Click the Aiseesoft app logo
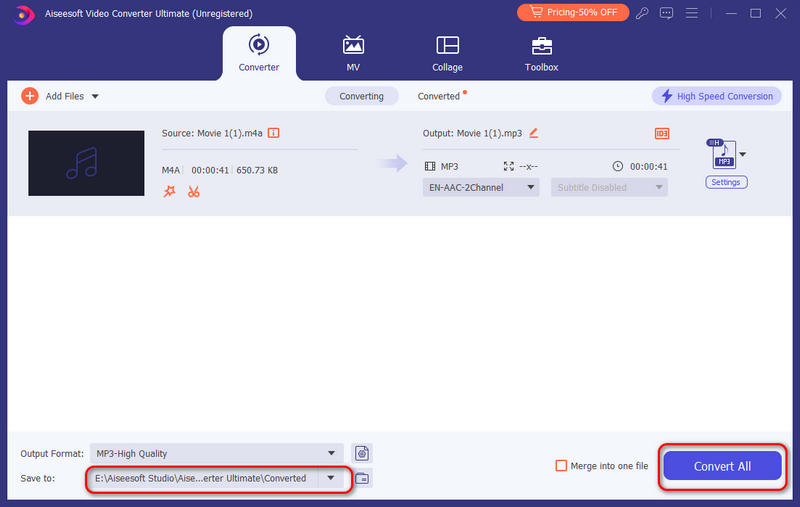Screen dimensions: 800x507 [x=22, y=14]
